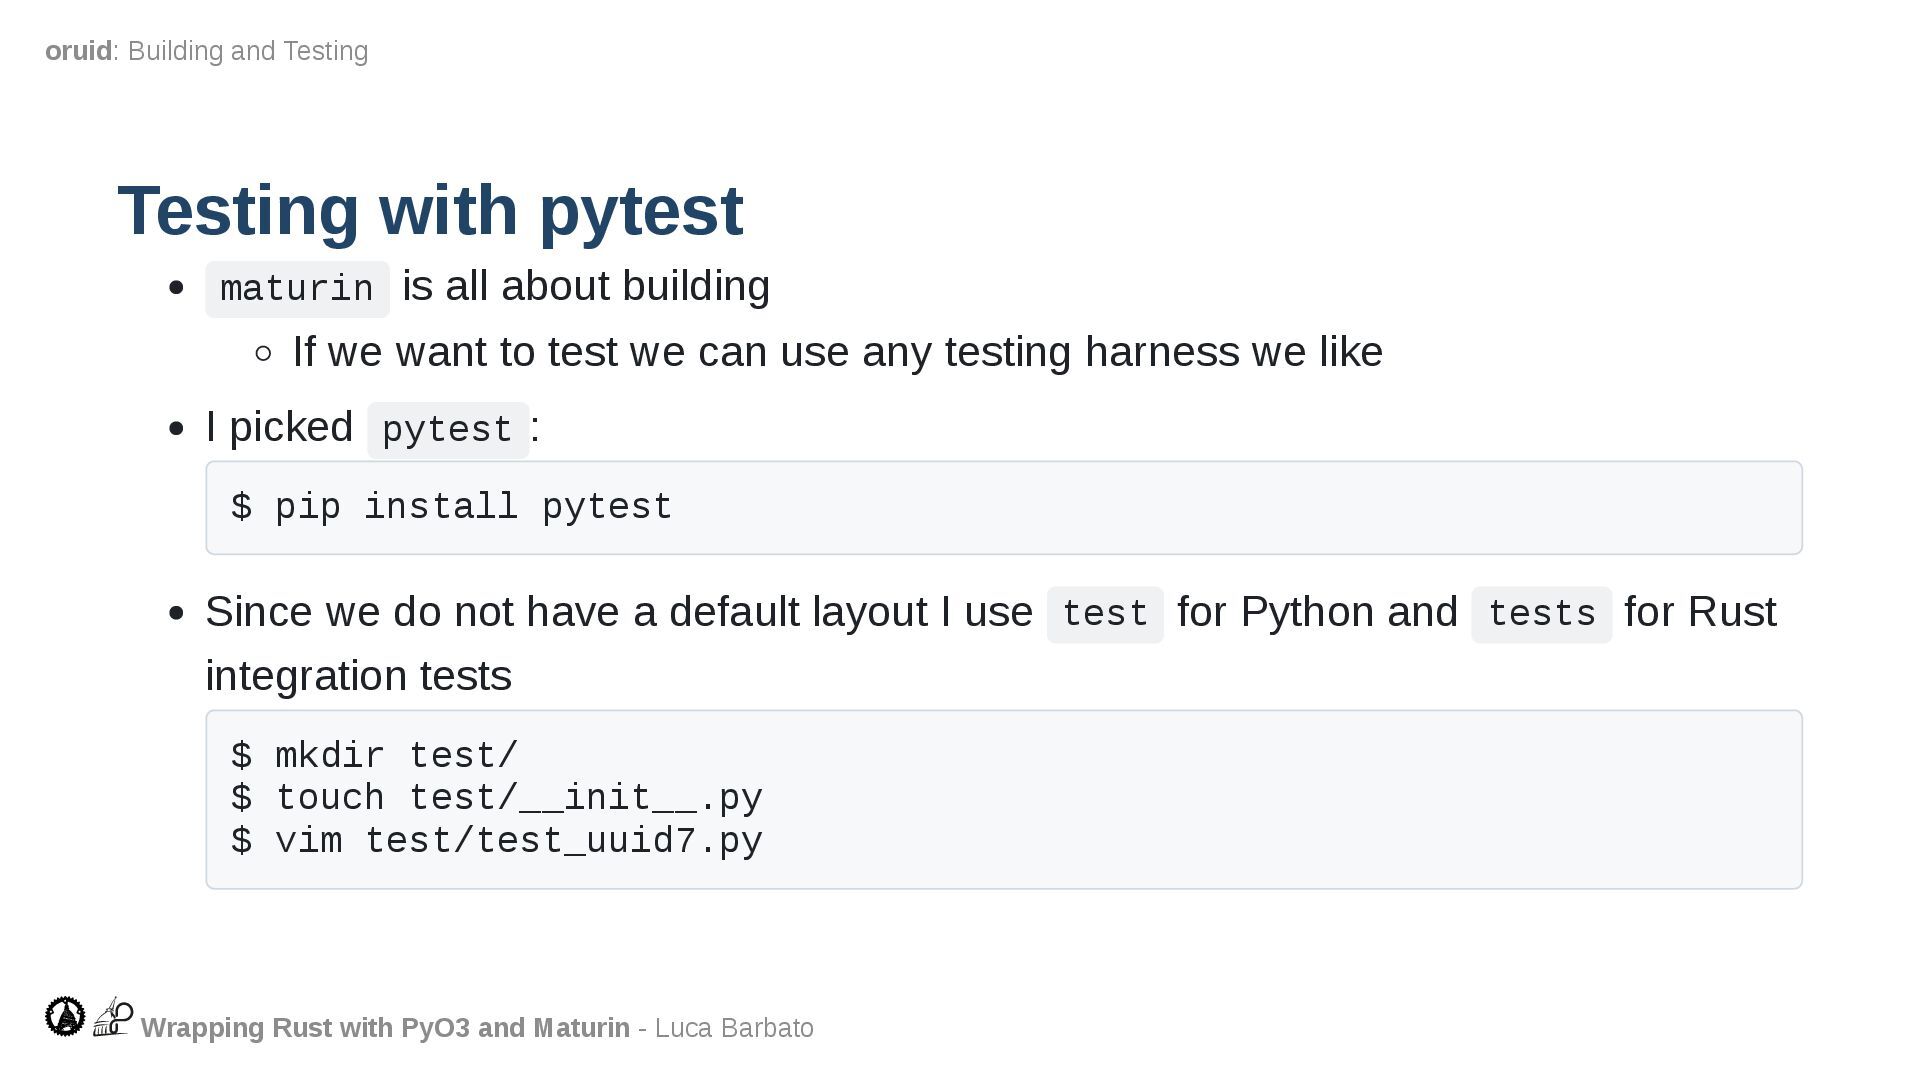Click the "pytest" inline code tag
This screenshot has height=1080, width=1920.
click(x=447, y=430)
